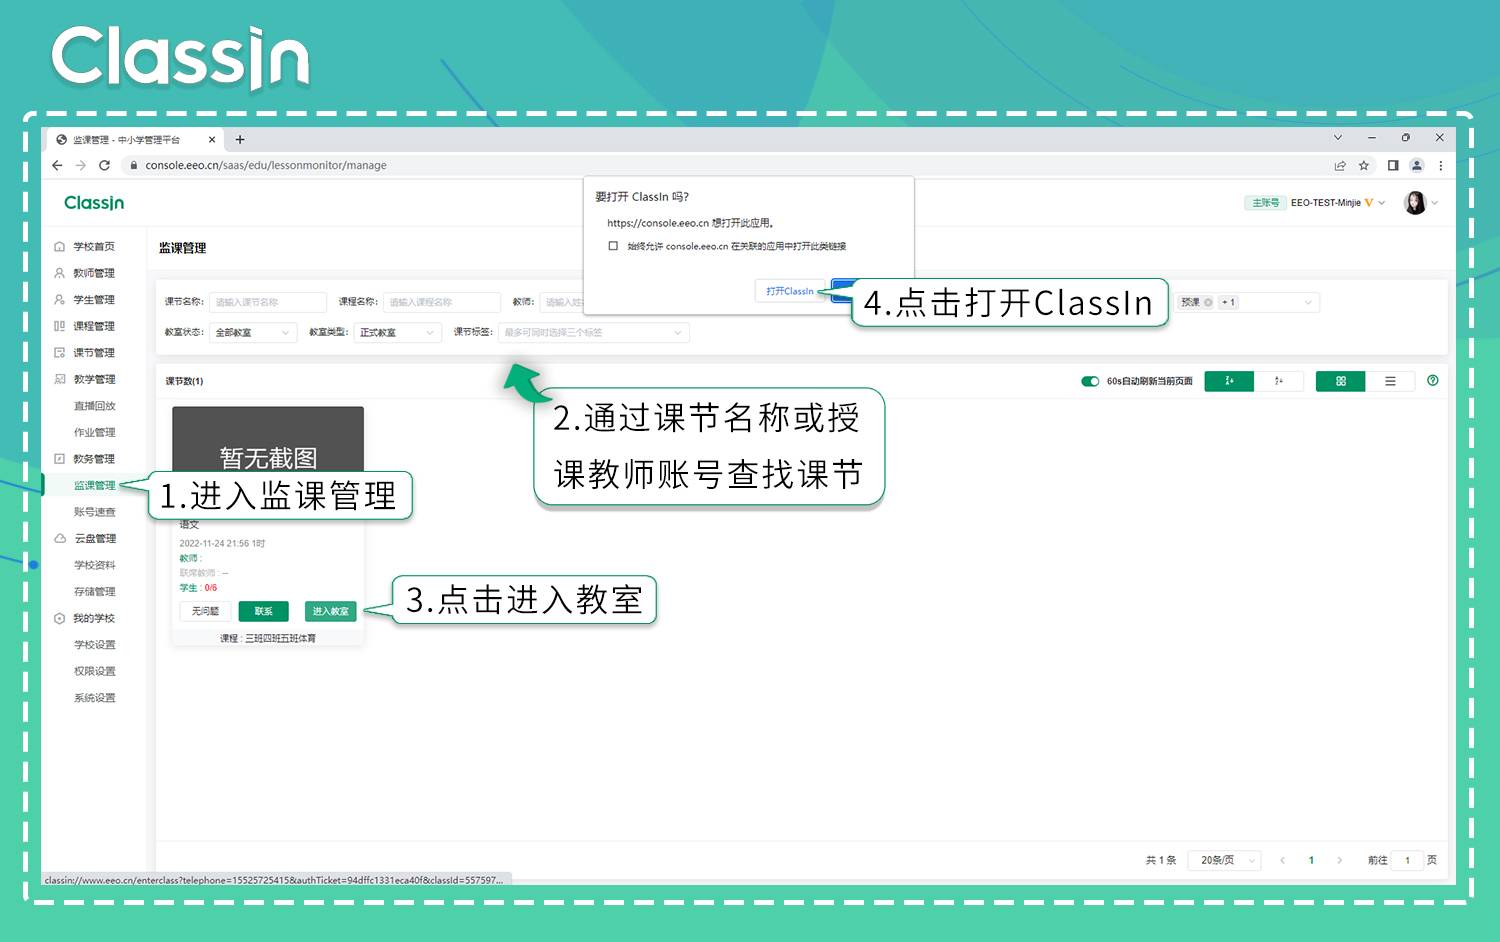The width and height of the screenshot is (1500, 942).
Task: Remove the 预课 tag with x
Action: click(x=1208, y=302)
